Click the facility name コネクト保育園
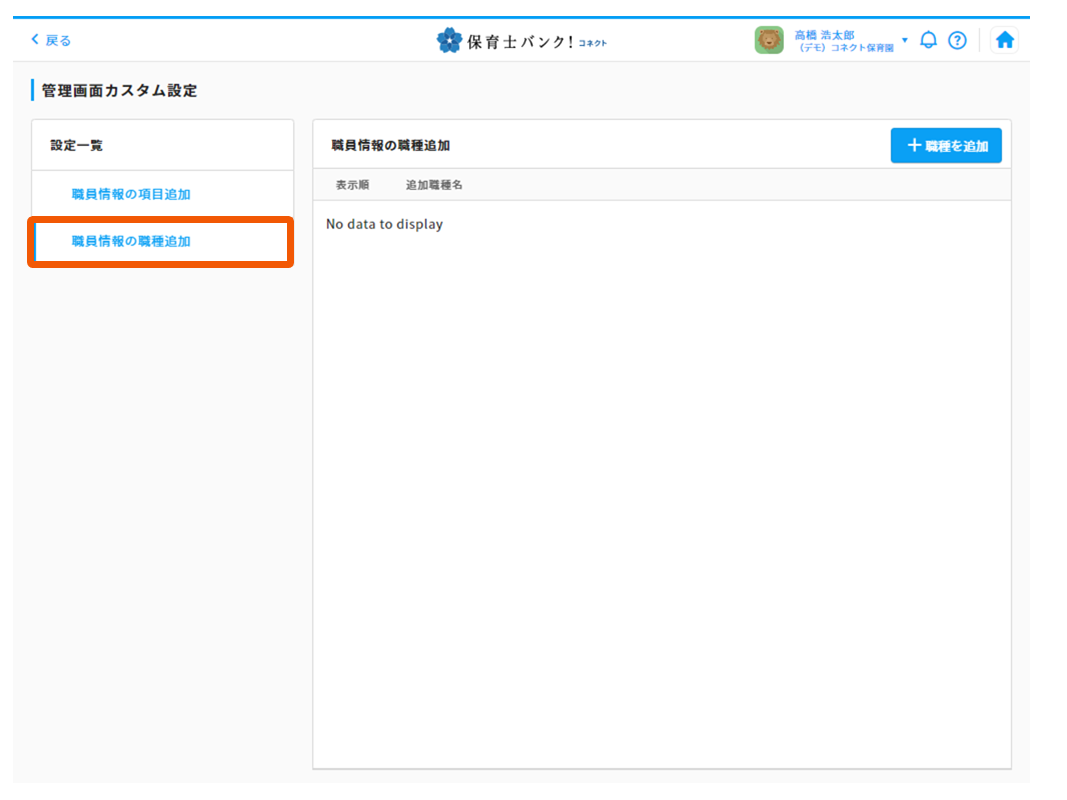Viewport: 1067px width, 800px height. click(x=856, y=48)
